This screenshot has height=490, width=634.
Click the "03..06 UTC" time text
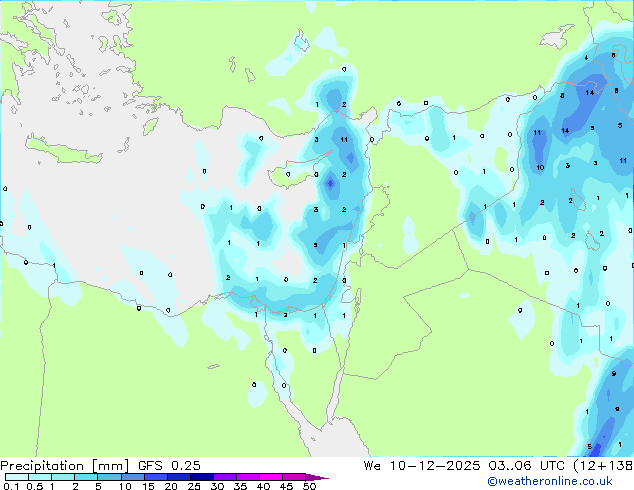[526, 466]
